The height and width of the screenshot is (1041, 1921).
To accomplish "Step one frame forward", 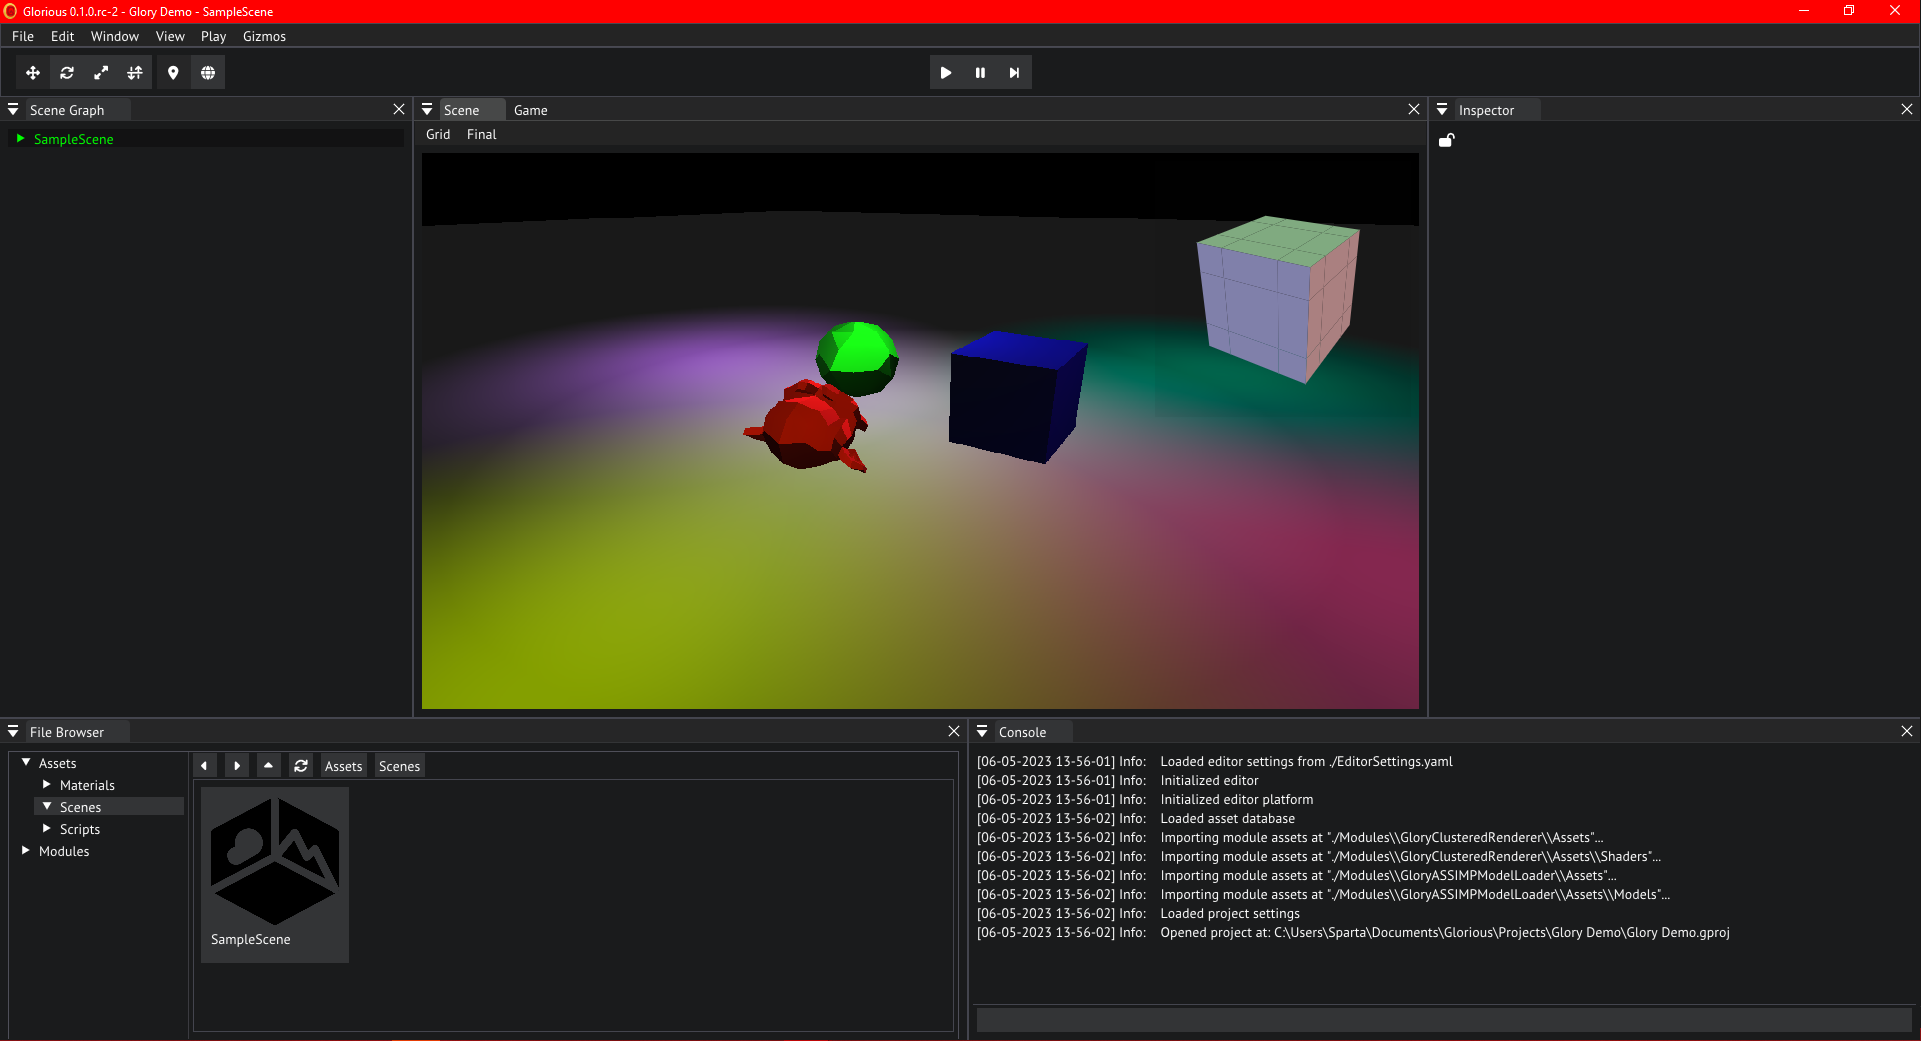I will (x=1014, y=73).
